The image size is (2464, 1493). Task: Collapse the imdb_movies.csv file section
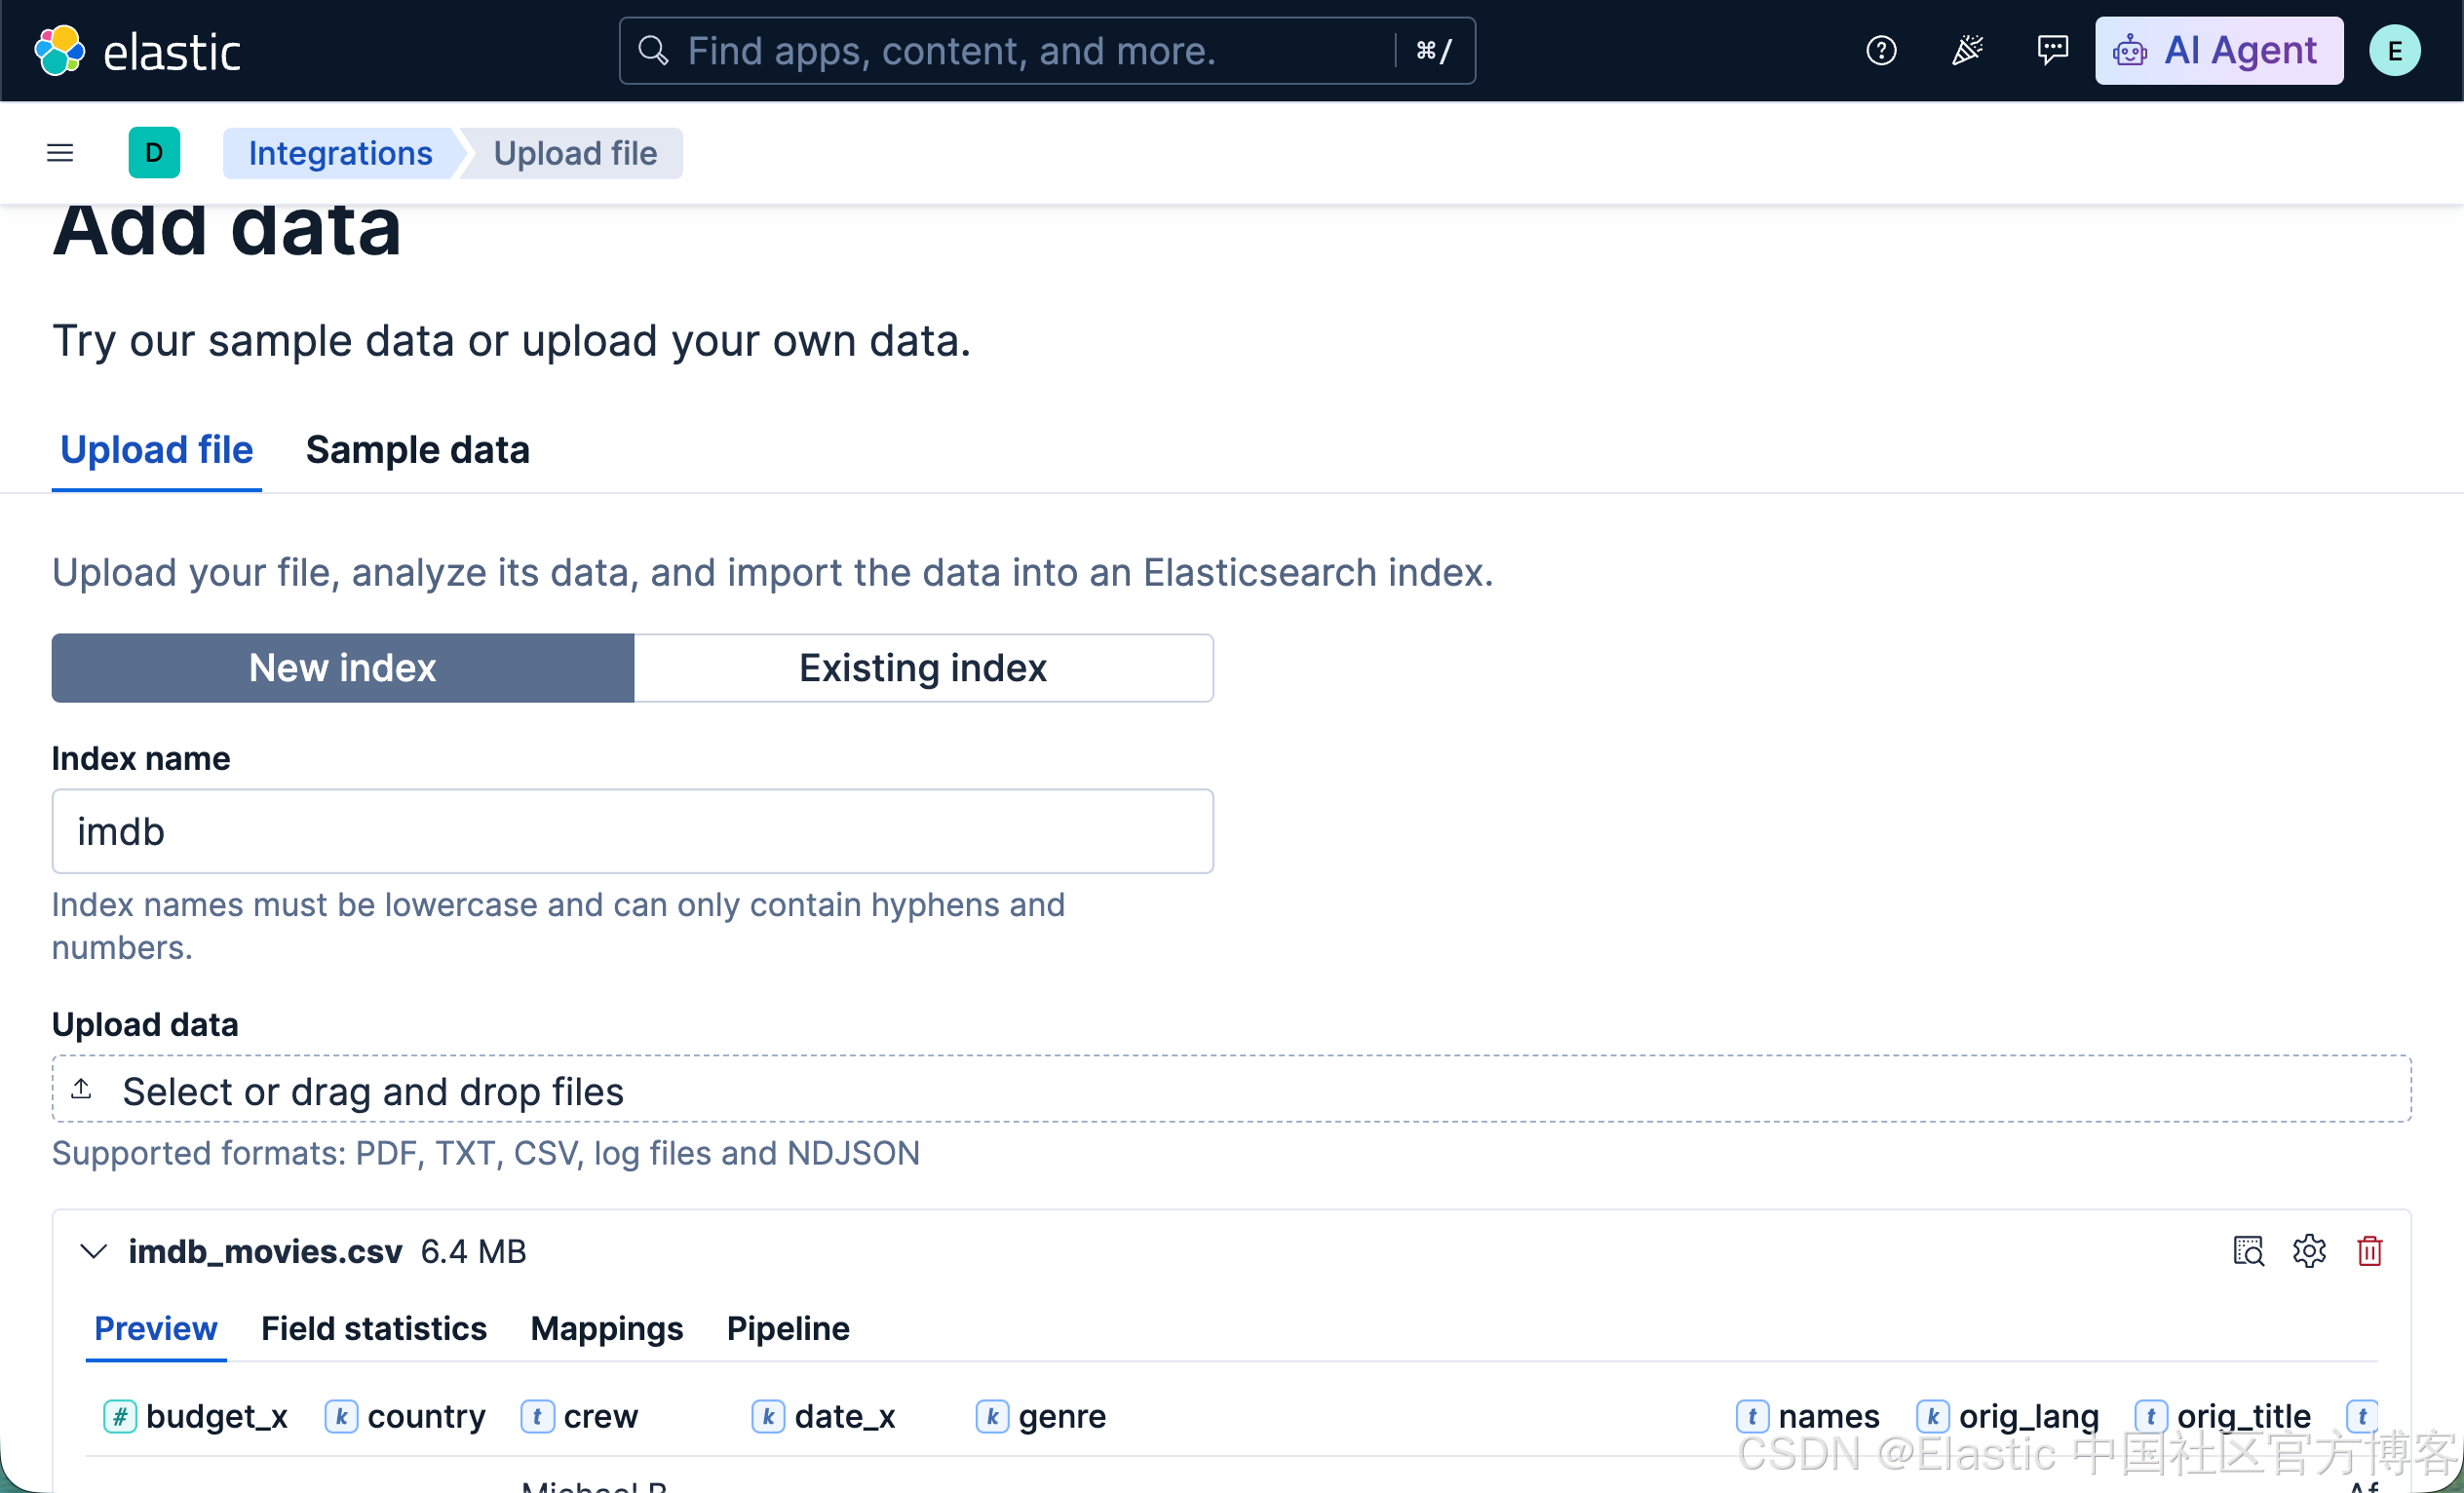click(94, 1250)
